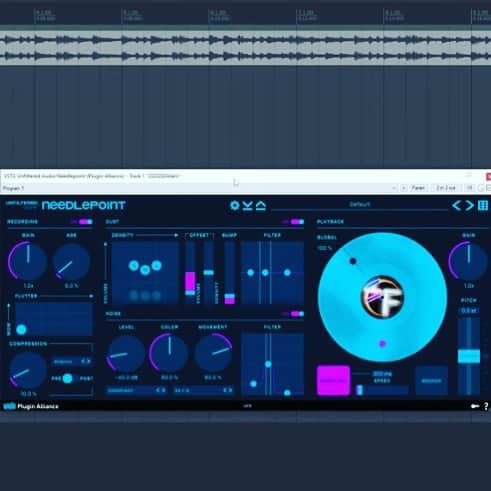The image size is (491, 491).
Task: Toggle the Dust section on/off switch
Action: (297, 222)
